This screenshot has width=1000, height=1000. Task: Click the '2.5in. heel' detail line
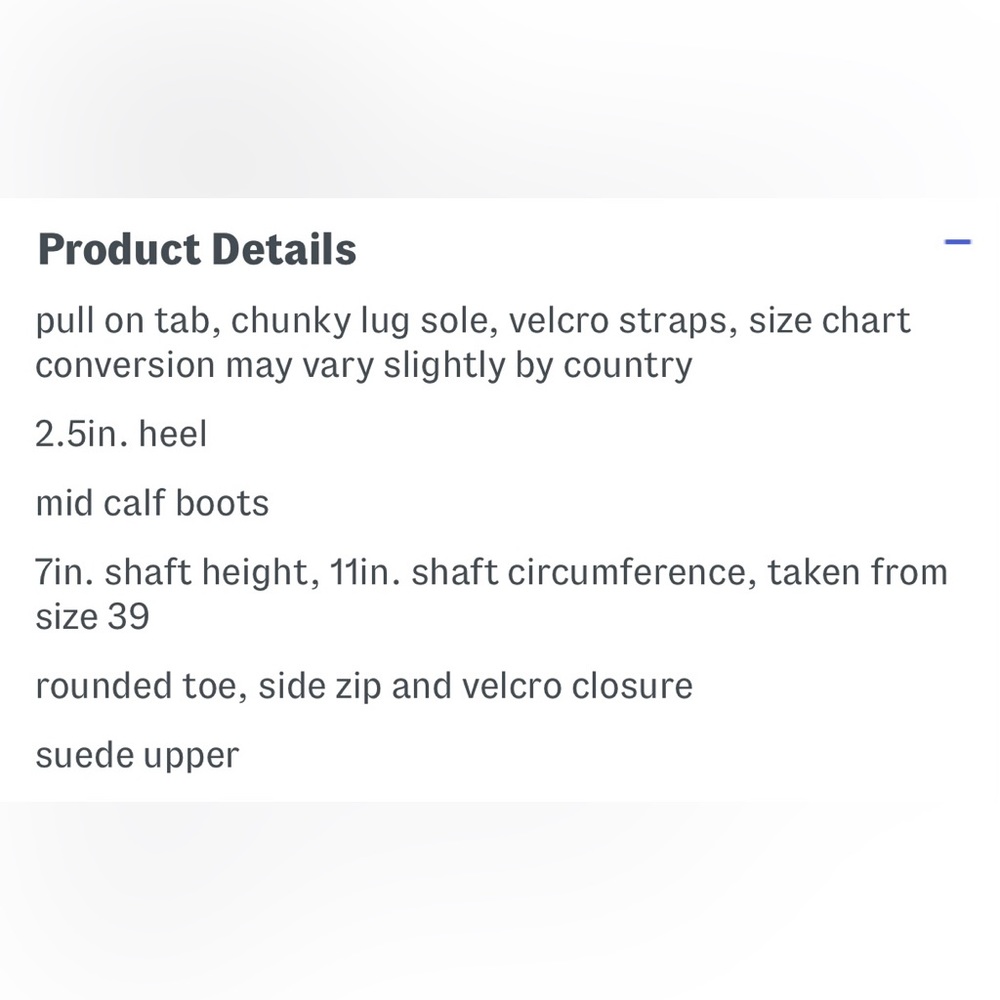[121, 434]
